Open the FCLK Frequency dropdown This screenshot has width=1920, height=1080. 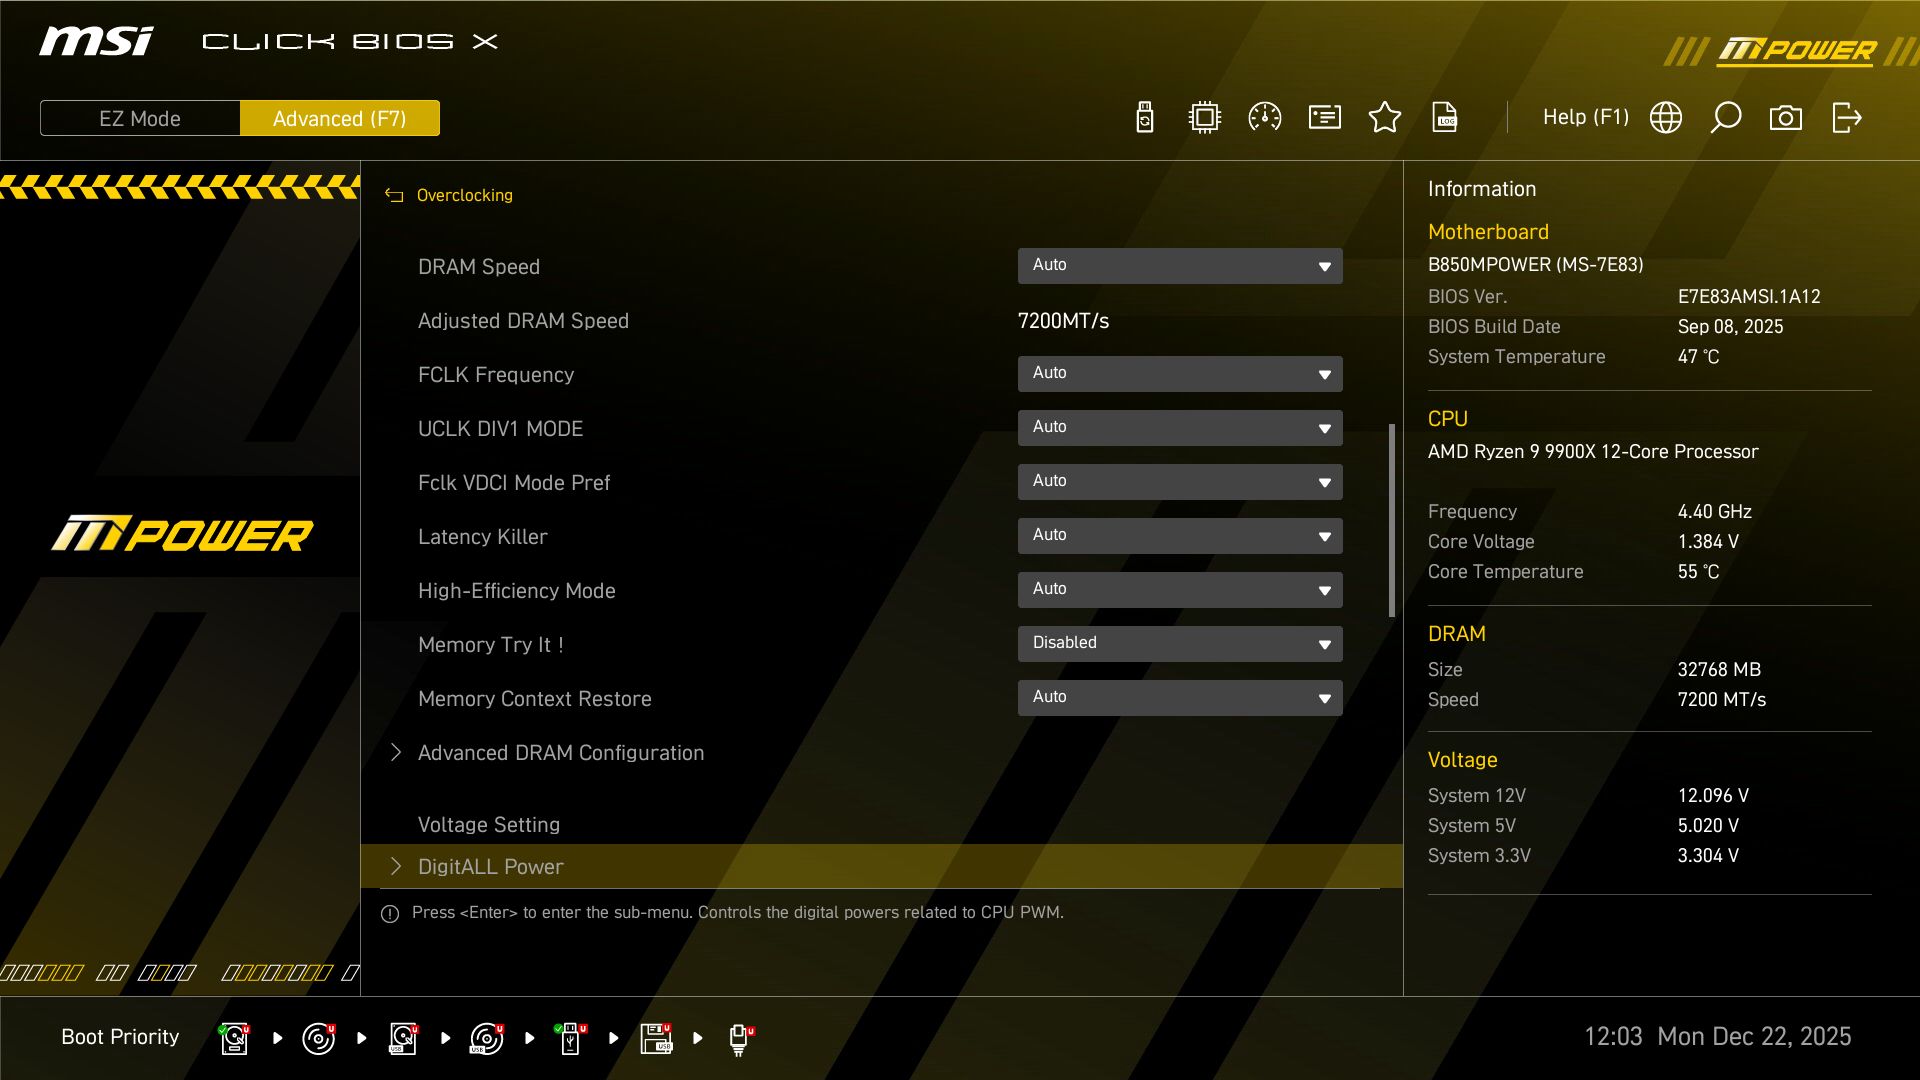tap(1180, 373)
